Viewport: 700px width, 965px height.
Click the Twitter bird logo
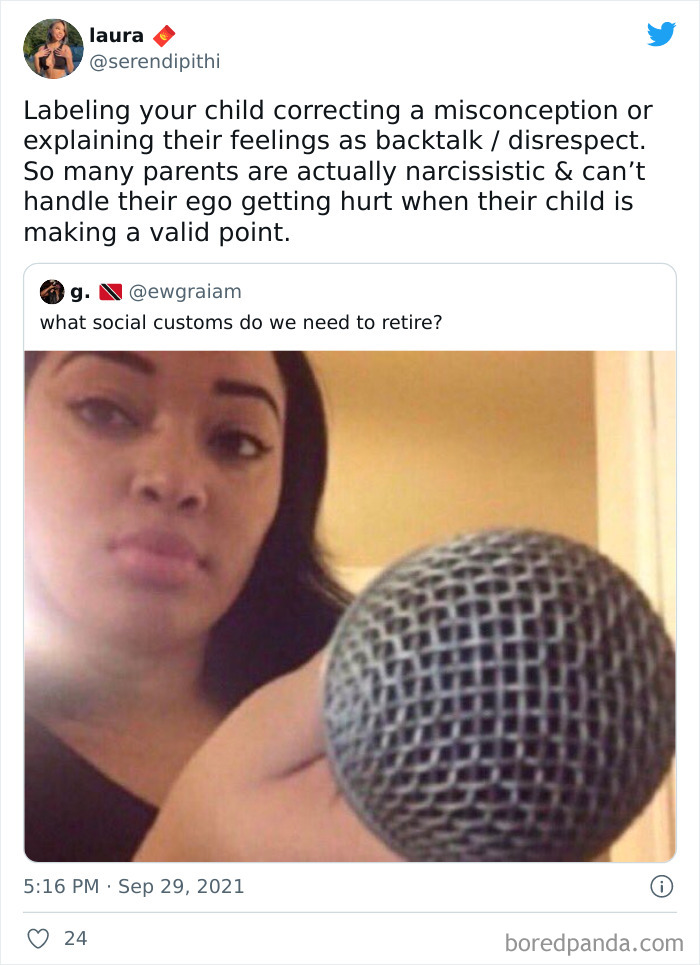[x=661, y=34]
